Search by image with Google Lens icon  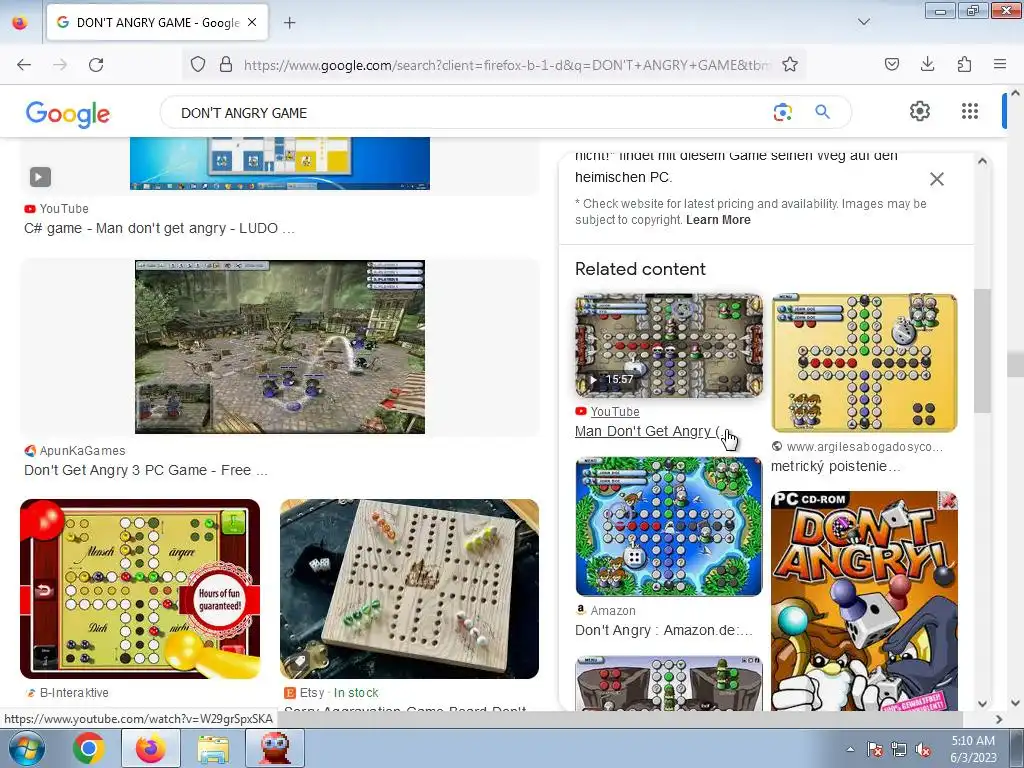782,112
